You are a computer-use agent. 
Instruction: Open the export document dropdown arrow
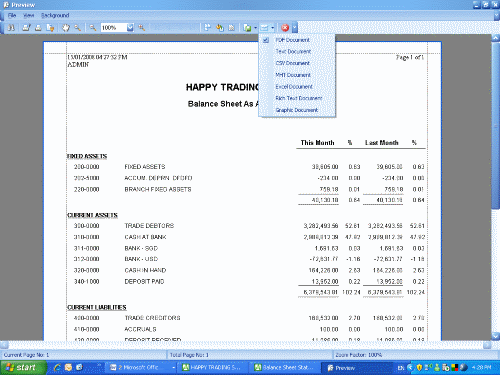(x=255, y=28)
